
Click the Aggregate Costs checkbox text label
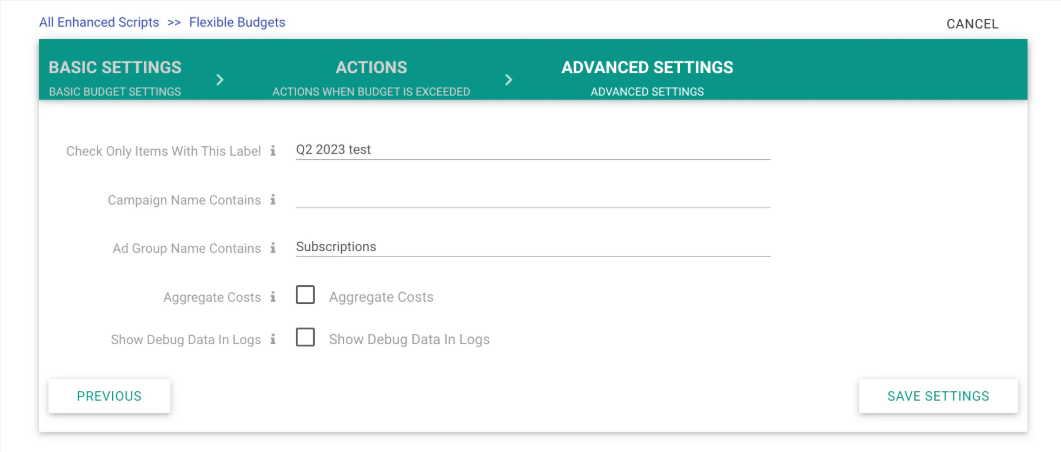tap(381, 297)
